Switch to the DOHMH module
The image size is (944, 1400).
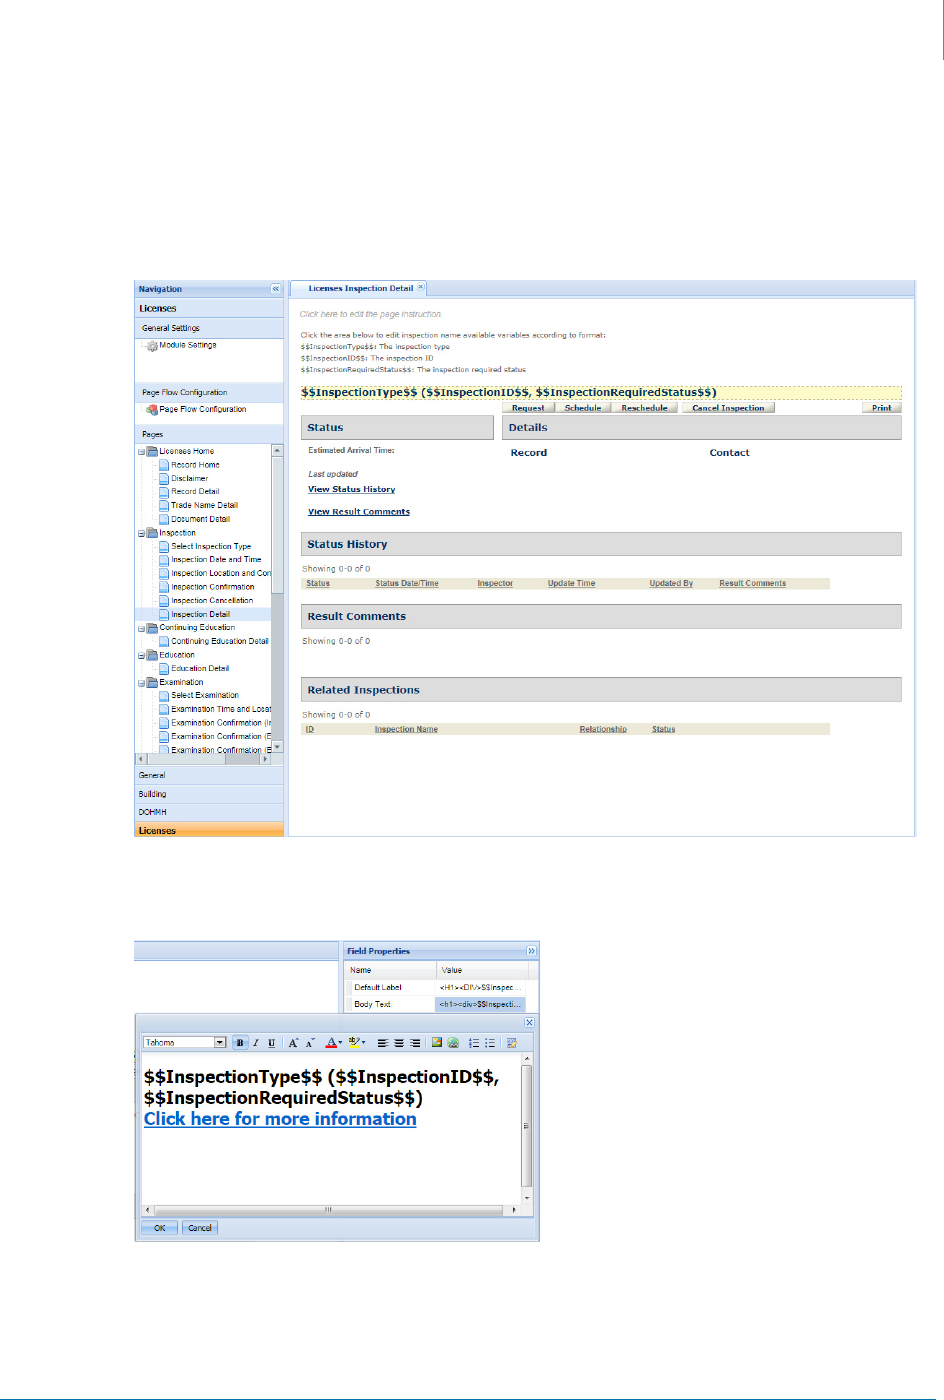tap(209, 812)
